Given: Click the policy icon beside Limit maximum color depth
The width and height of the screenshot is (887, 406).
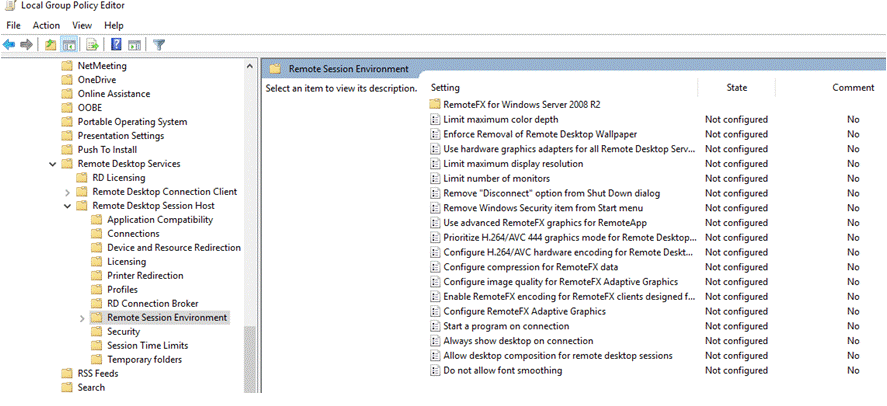Looking at the screenshot, I should pos(434,119).
